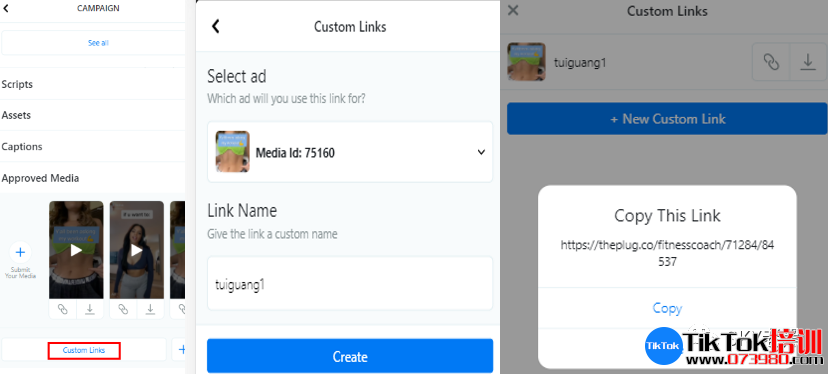Download icon under second media
828x374 pixels.
[x=150, y=309]
